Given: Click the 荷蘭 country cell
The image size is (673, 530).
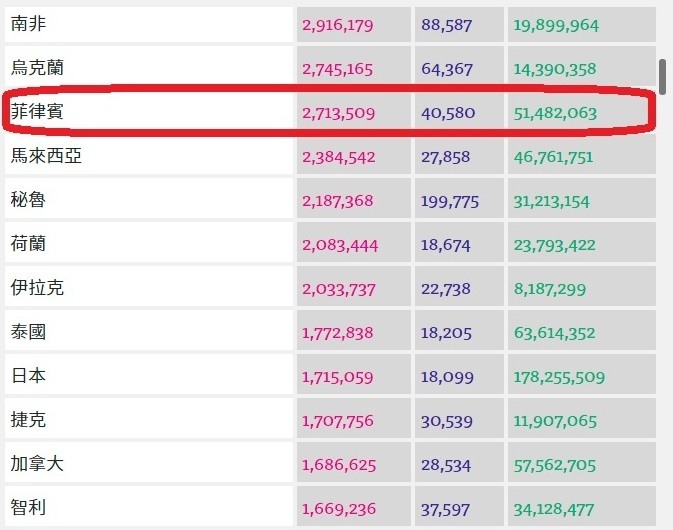Looking at the screenshot, I should tap(28, 245).
